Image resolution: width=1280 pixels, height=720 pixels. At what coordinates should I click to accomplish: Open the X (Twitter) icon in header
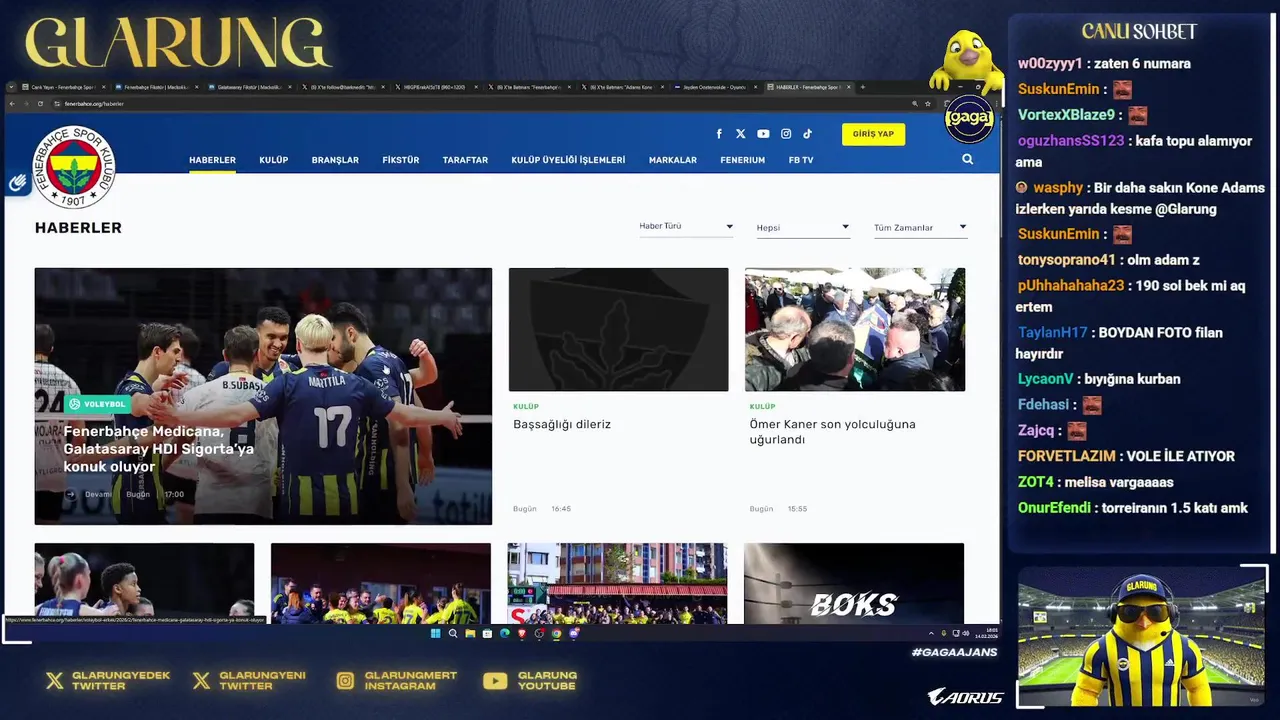pyautogui.click(x=741, y=134)
